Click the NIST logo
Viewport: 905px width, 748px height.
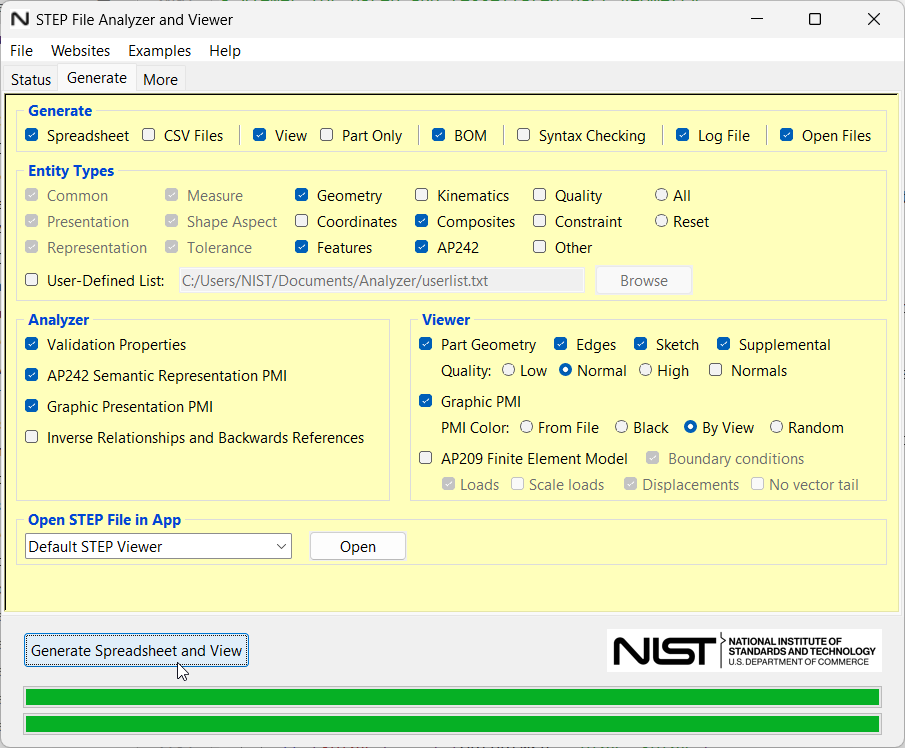click(x=744, y=650)
